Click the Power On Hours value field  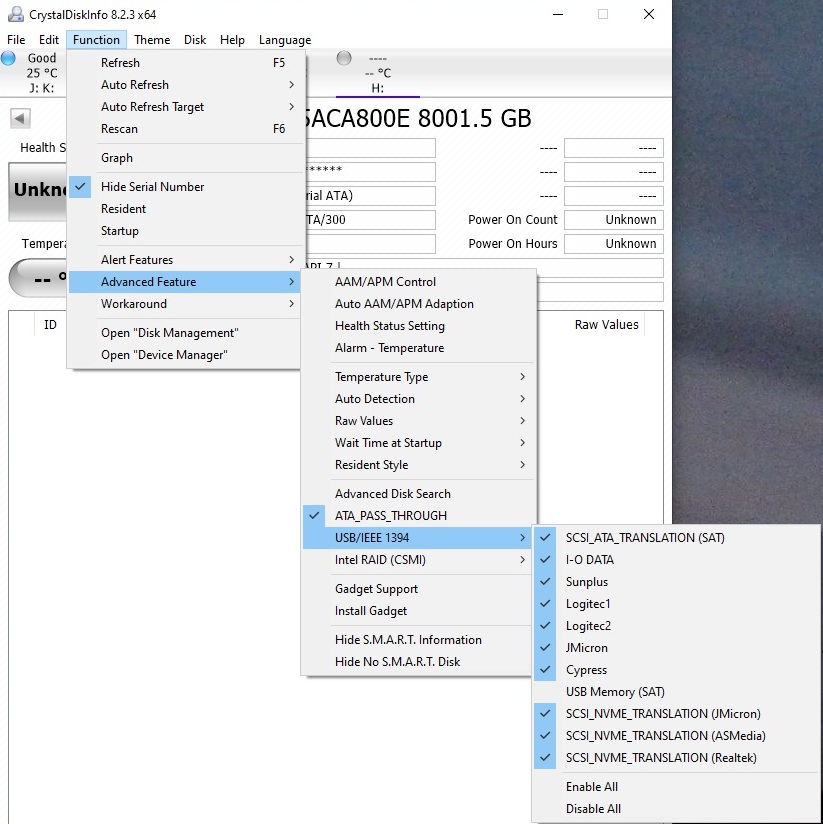pyautogui.click(x=613, y=244)
